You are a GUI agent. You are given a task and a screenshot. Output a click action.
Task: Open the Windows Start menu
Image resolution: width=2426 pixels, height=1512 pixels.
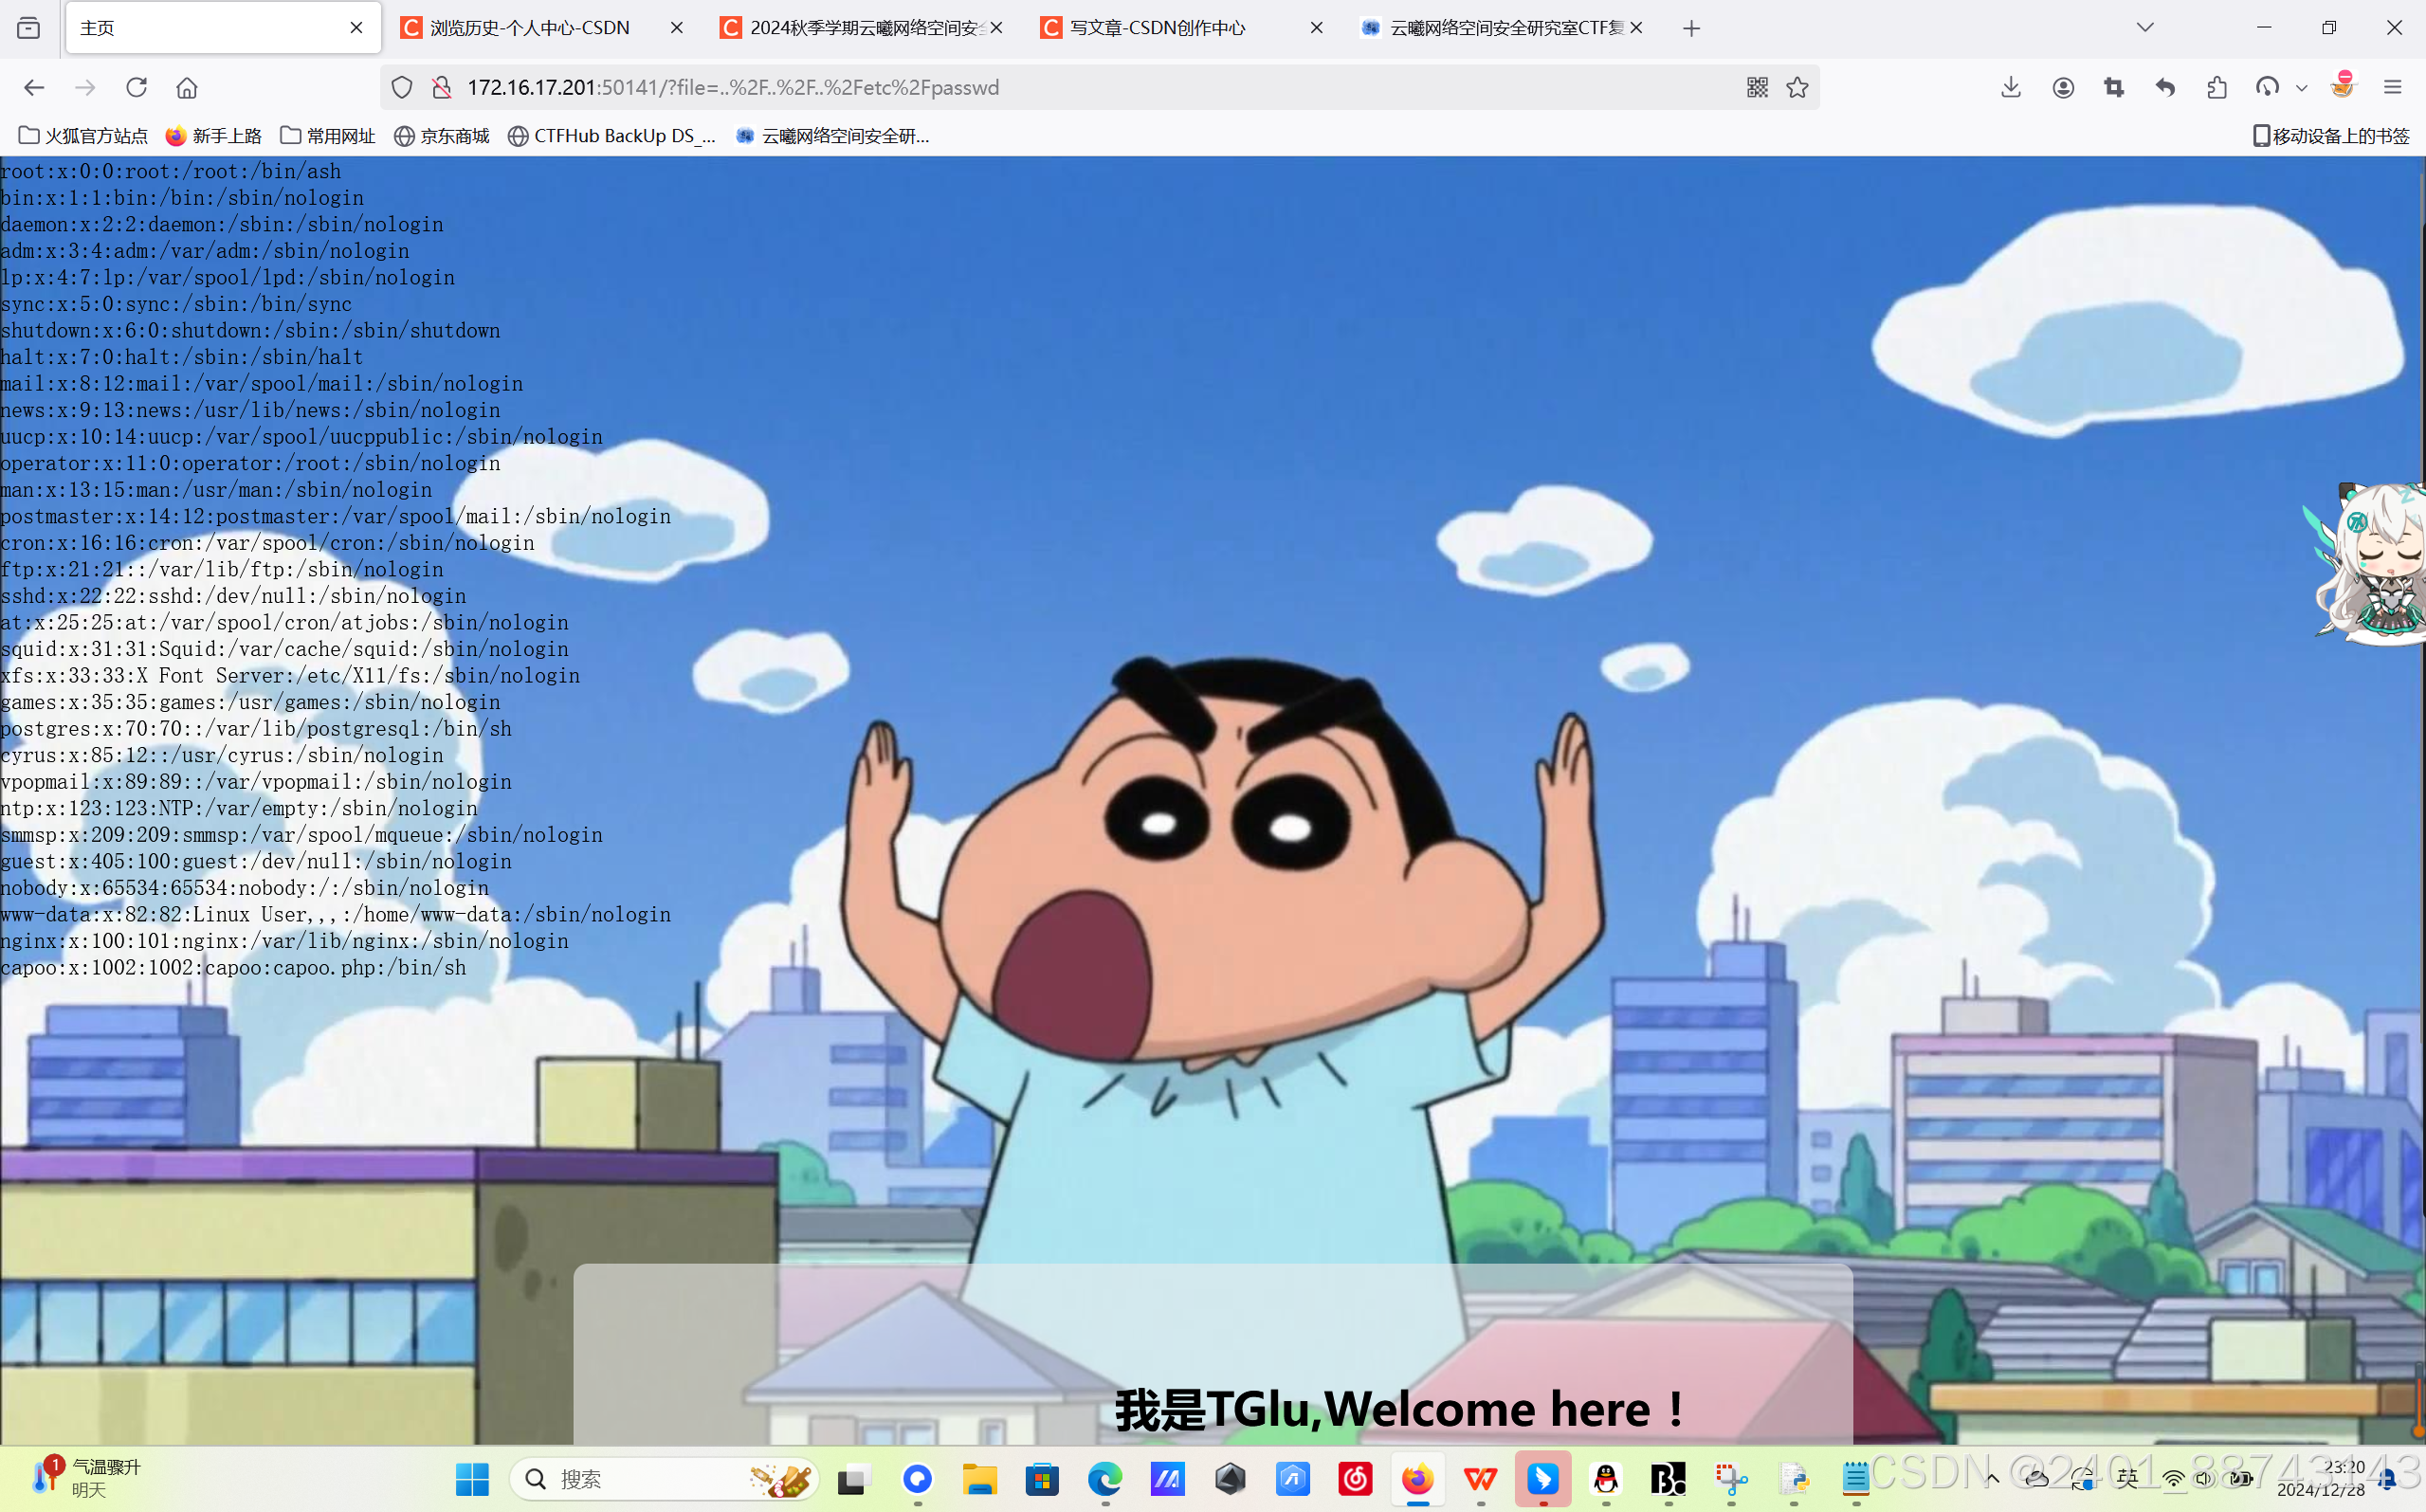pos(472,1479)
